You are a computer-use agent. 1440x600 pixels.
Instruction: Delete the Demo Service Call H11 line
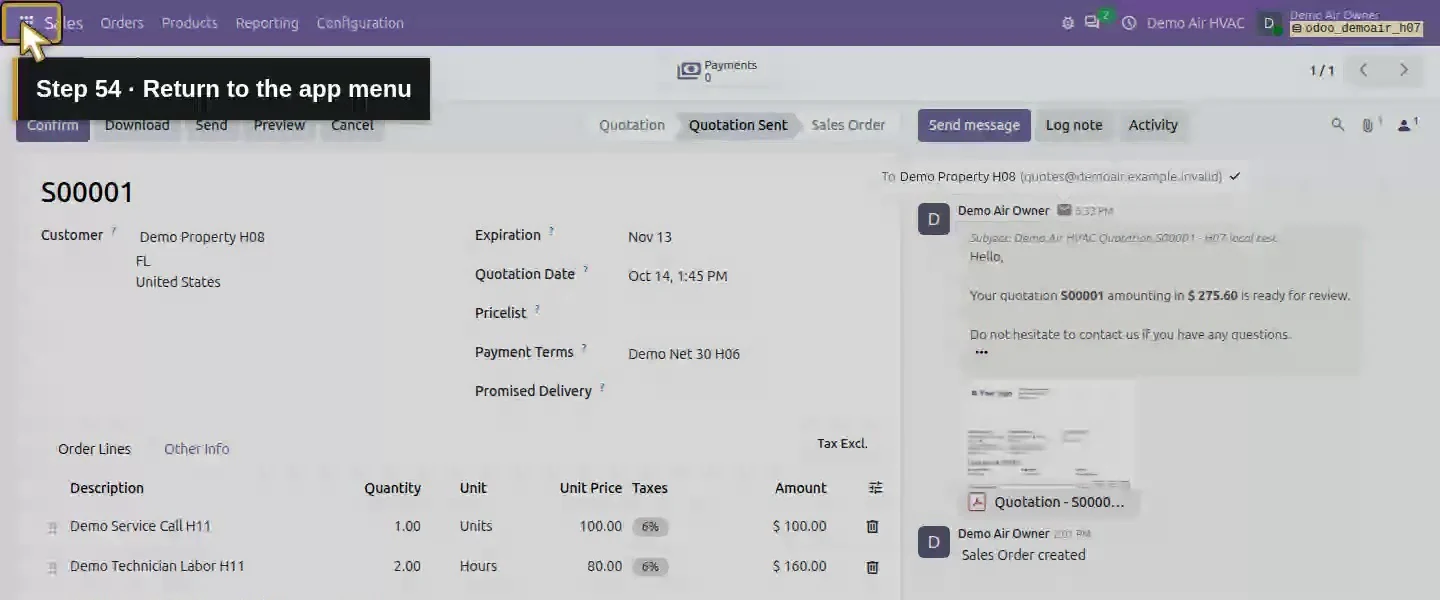(x=872, y=526)
